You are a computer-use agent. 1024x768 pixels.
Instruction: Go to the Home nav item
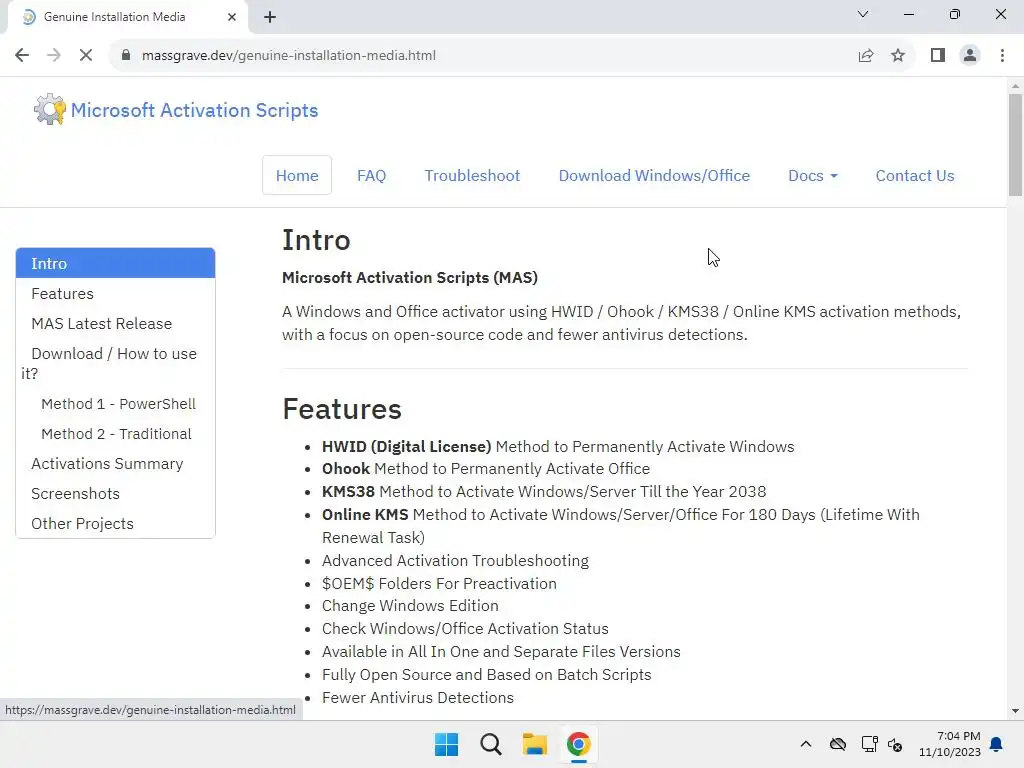point(297,175)
